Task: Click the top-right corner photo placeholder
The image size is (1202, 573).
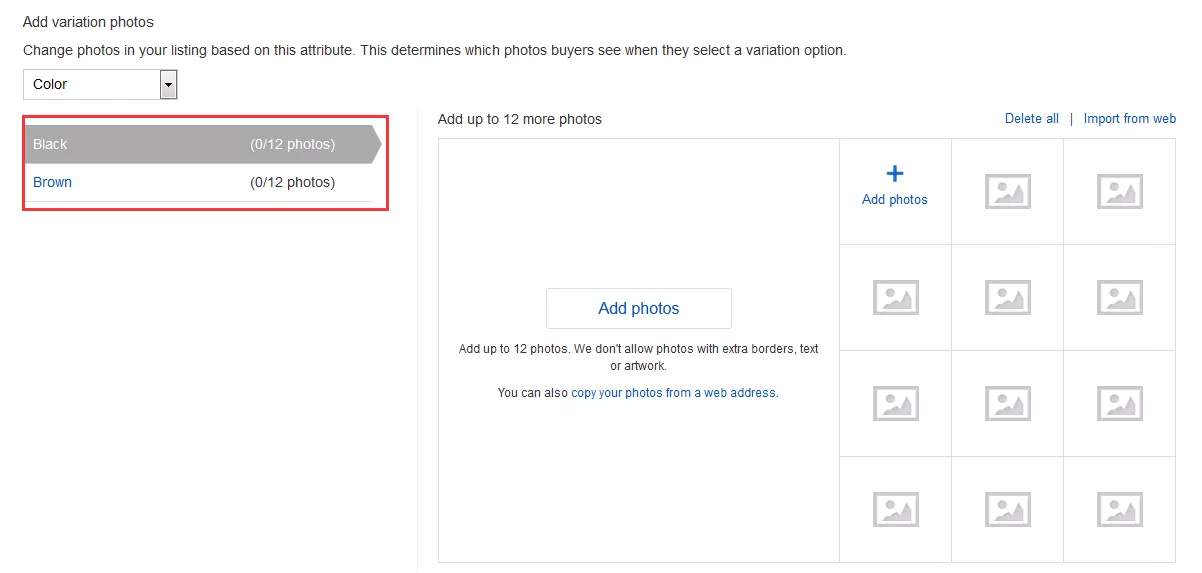Action: pos(1119,191)
